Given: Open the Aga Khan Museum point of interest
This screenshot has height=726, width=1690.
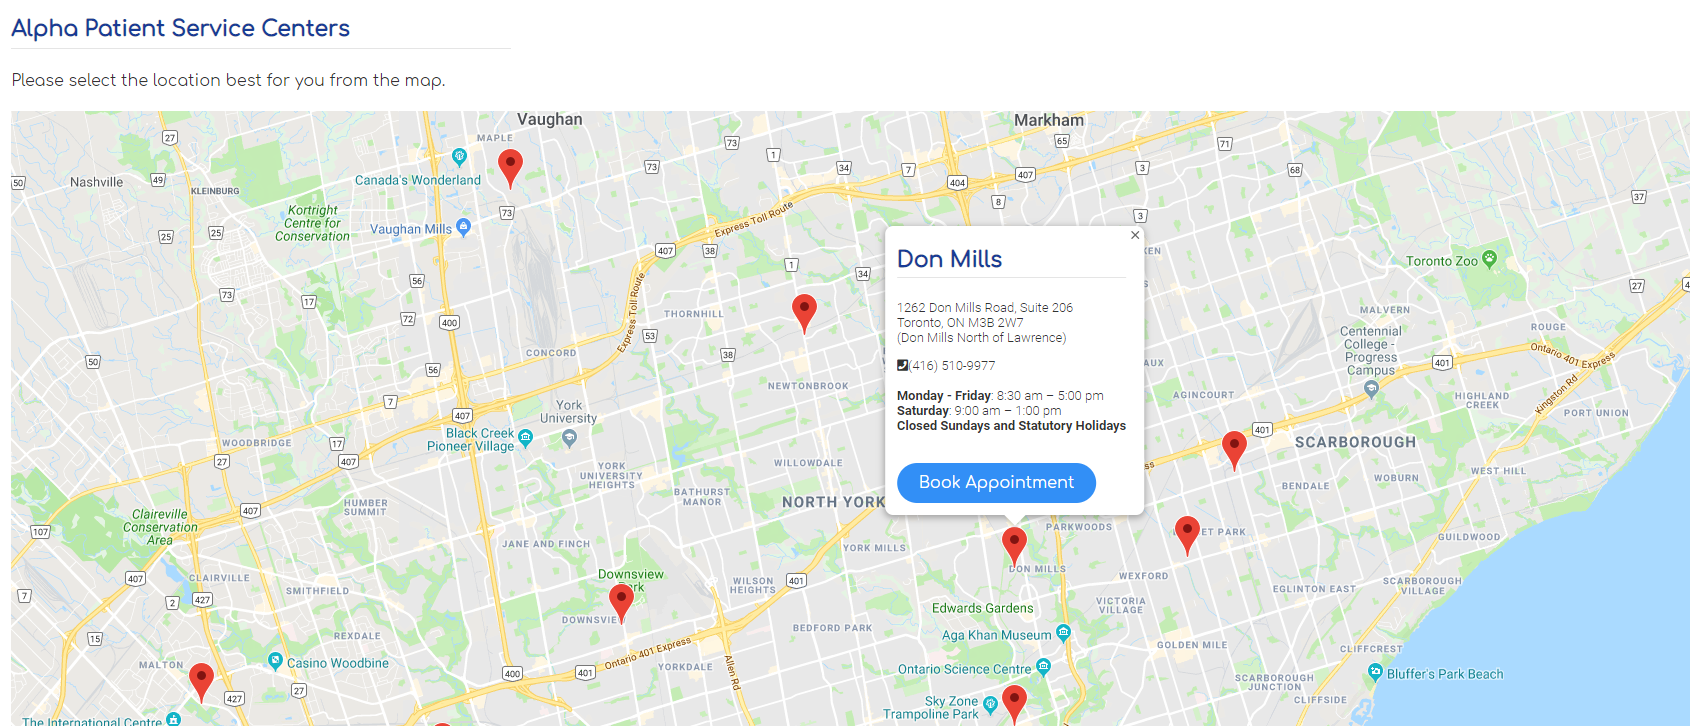Looking at the screenshot, I should tap(1063, 632).
